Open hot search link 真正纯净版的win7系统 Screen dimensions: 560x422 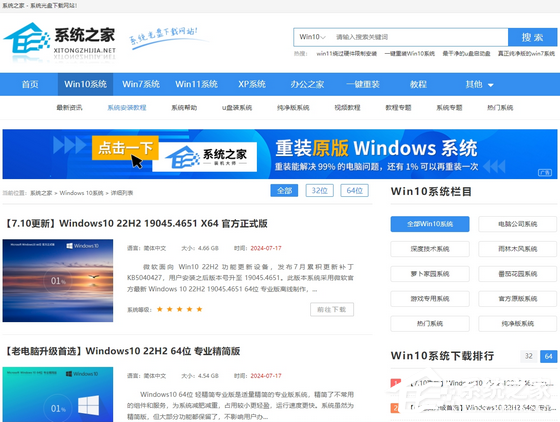(x=526, y=54)
